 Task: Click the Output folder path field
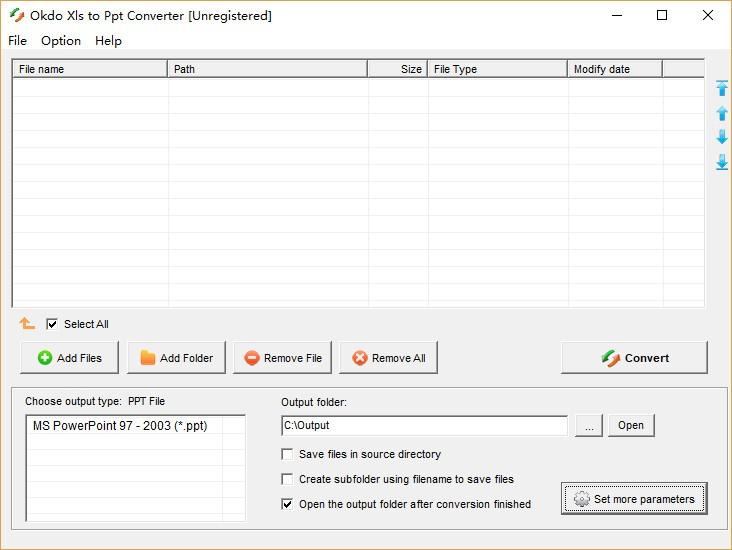[424, 425]
